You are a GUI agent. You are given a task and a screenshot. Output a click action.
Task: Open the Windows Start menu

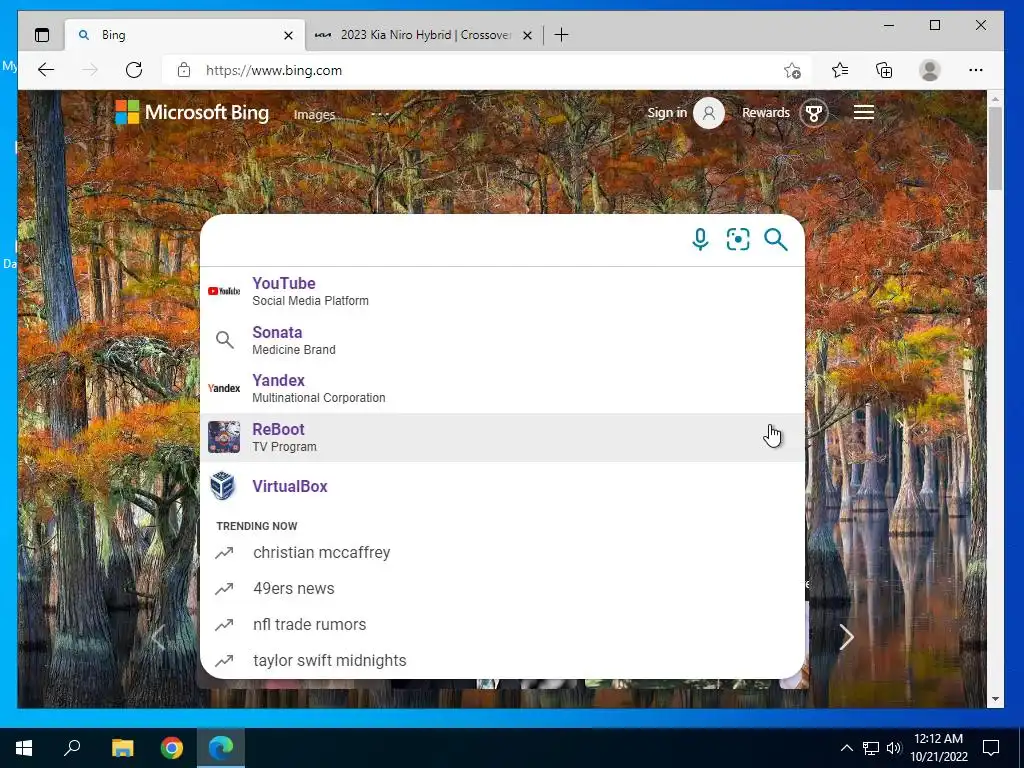pos(24,748)
